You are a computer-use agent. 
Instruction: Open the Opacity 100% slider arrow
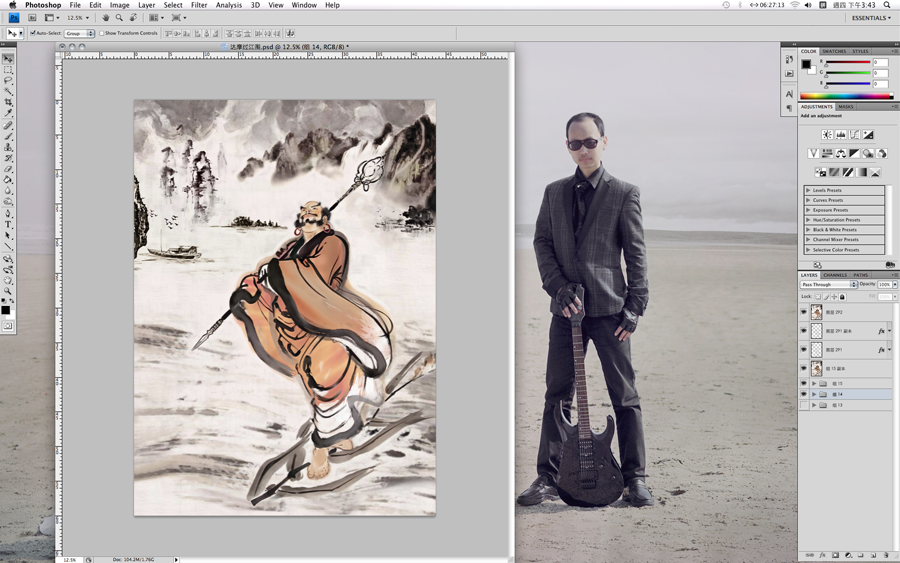[894, 285]
